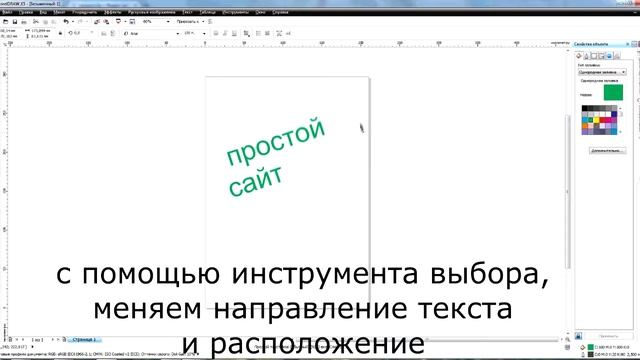Click the Save icon in toolbar

[x=15, y=22]
